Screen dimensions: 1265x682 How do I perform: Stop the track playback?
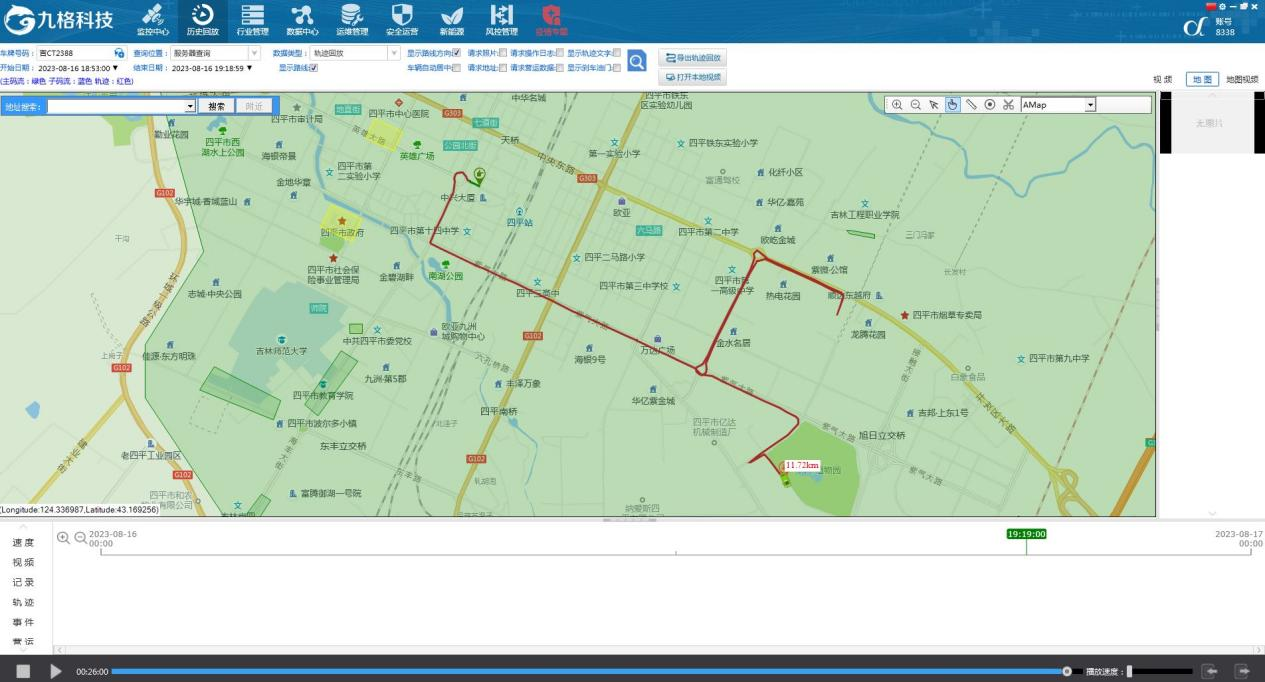click(23, 672)
